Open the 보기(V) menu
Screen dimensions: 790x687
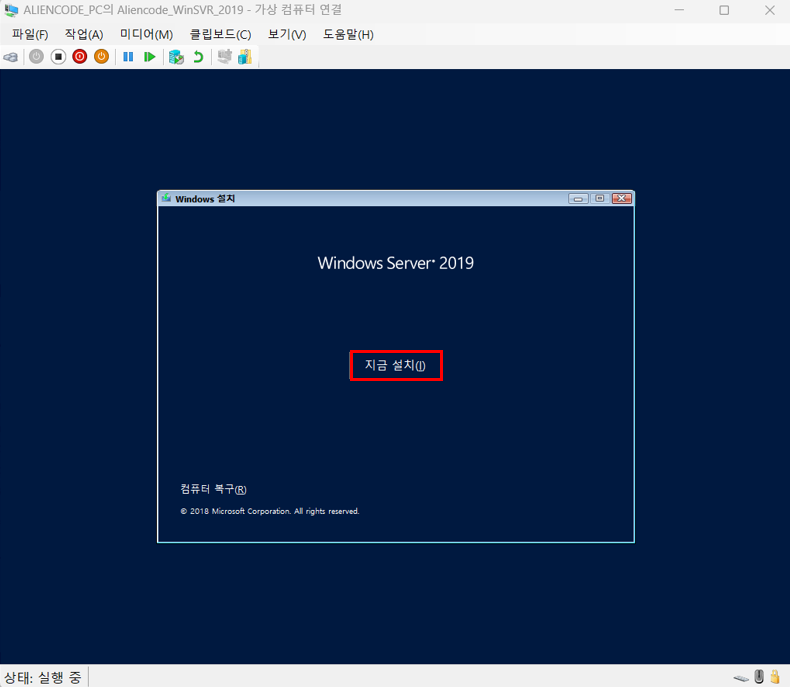click(x=287, y=34)
